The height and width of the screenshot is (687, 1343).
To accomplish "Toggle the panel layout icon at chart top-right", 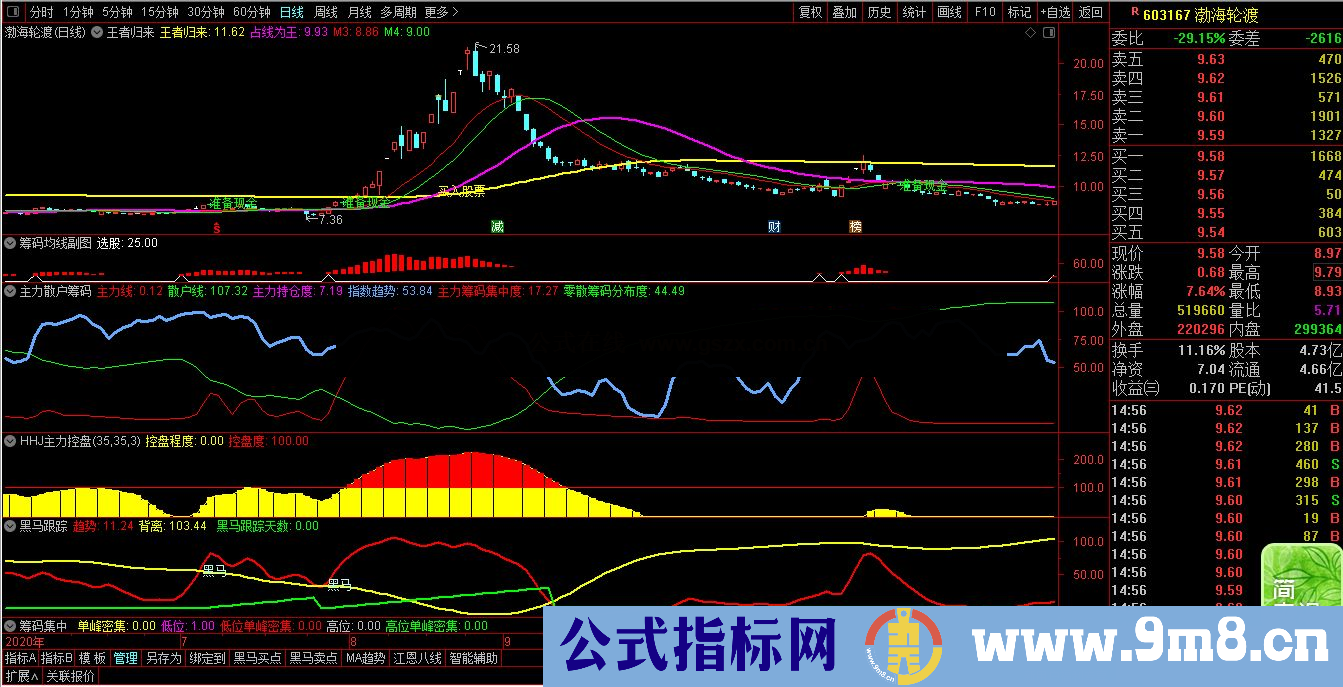I will pyautogui.click(x=1047, y=33).
